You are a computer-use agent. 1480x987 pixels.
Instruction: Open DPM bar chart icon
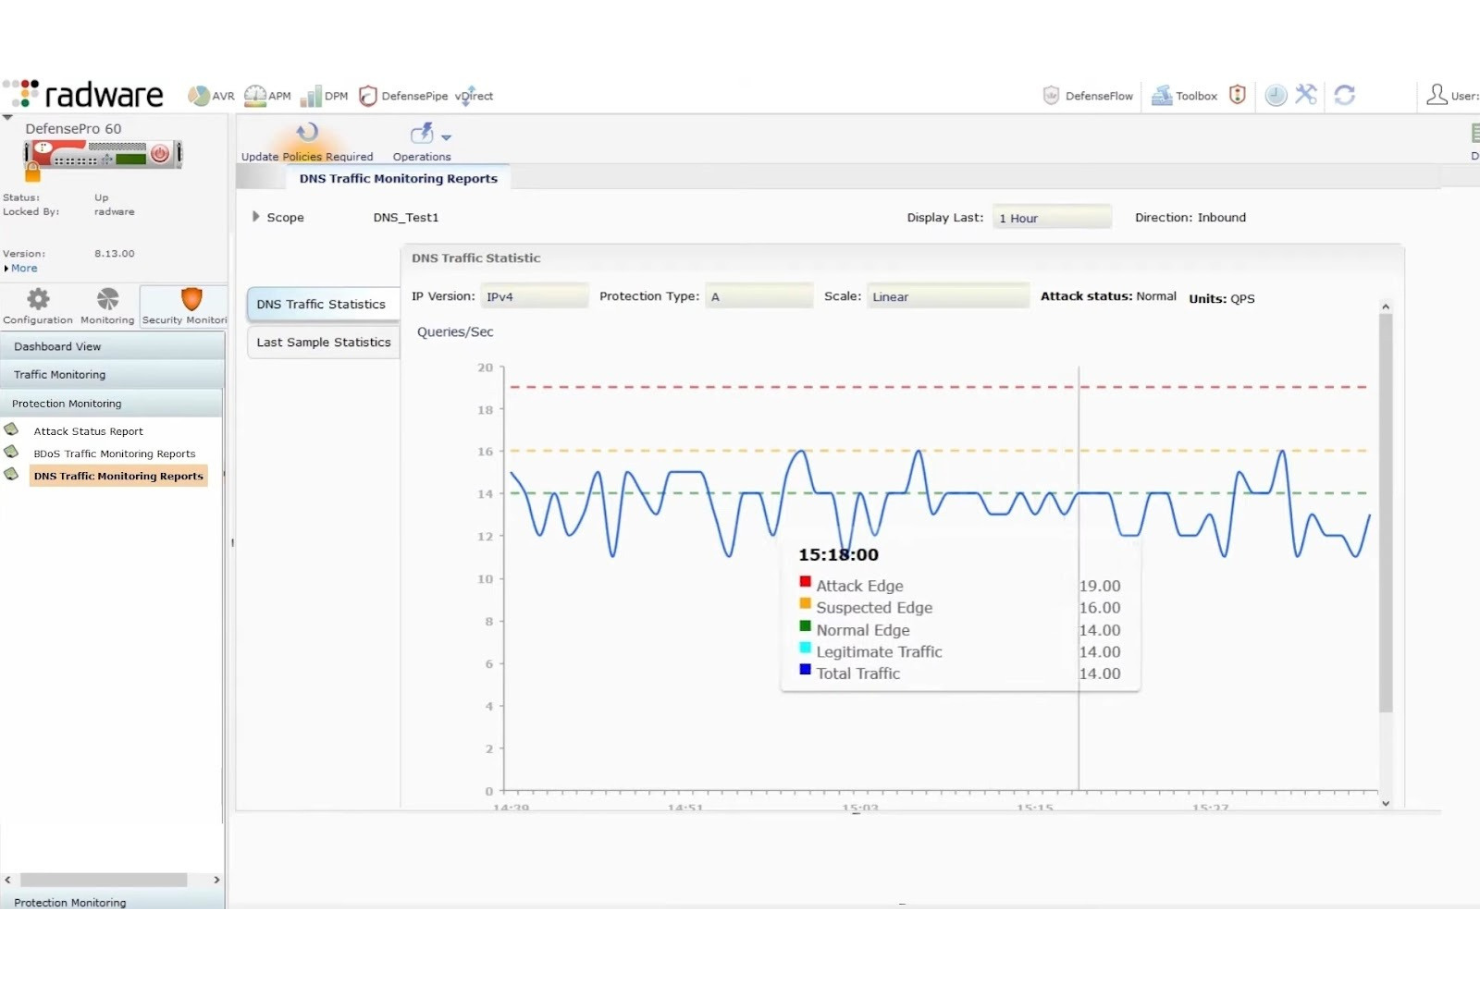point(311,96)
